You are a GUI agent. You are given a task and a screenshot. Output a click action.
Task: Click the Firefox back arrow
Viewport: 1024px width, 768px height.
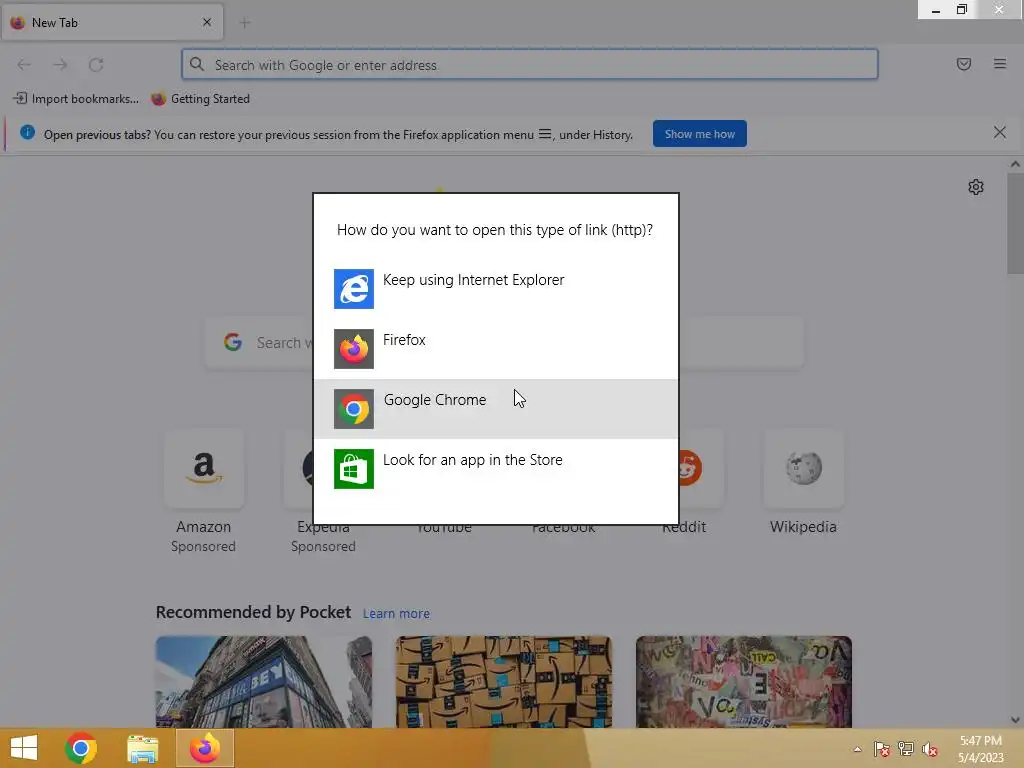click(24, 65)
